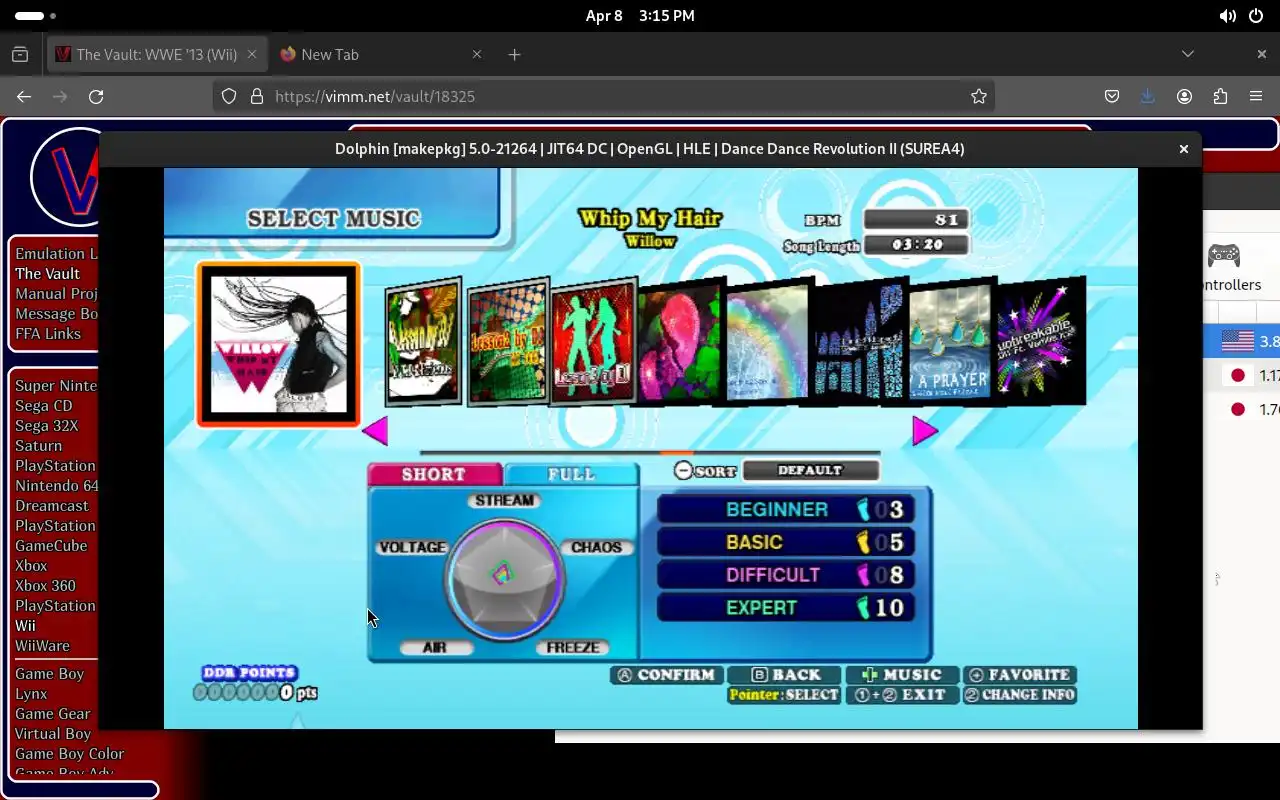Open the Activities overview pill
Viewport: 1280px width, 800px height.
coord(35,16)
